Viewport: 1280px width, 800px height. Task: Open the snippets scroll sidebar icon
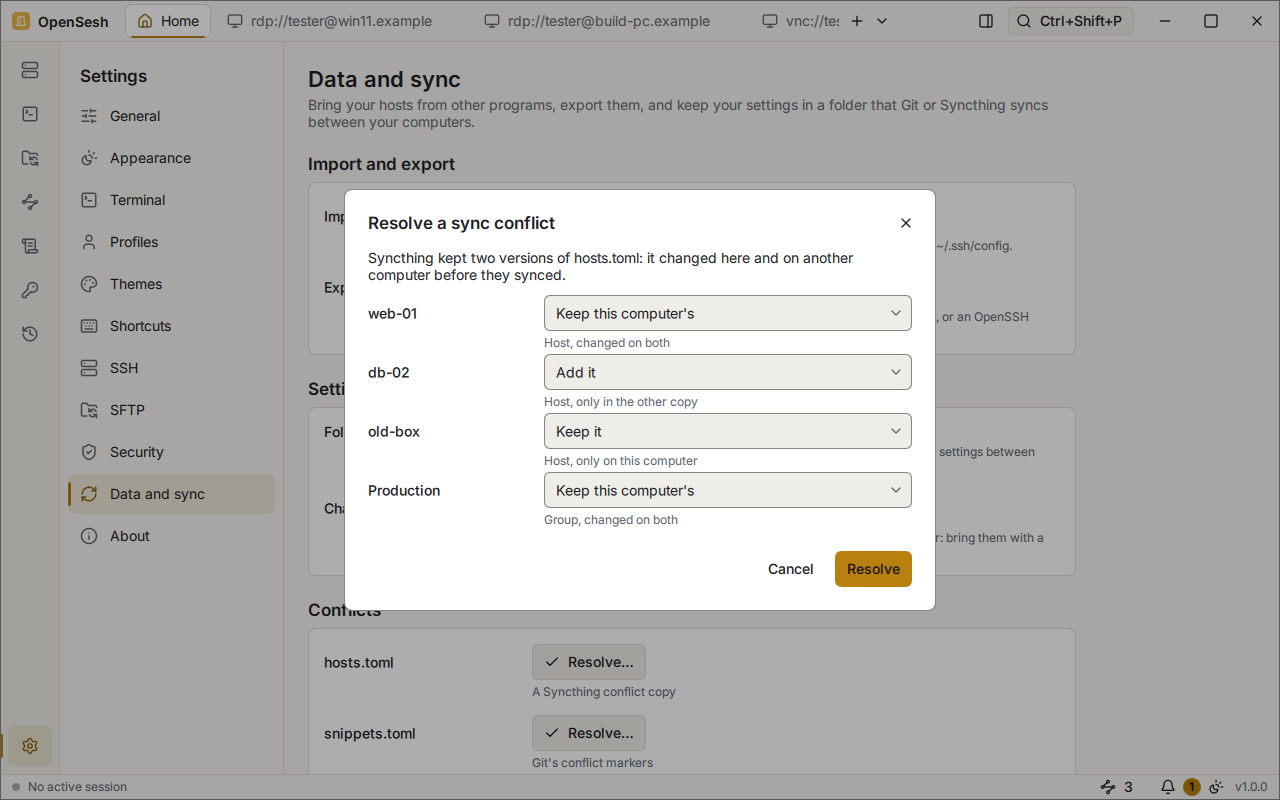(x=30, y=246)
